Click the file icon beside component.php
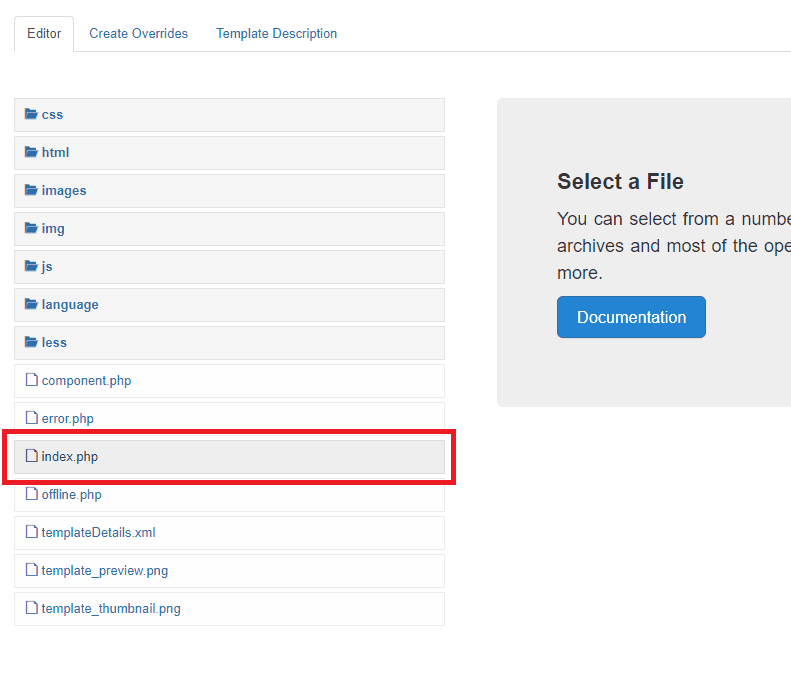Screen dimensions: 791x675 32,380
